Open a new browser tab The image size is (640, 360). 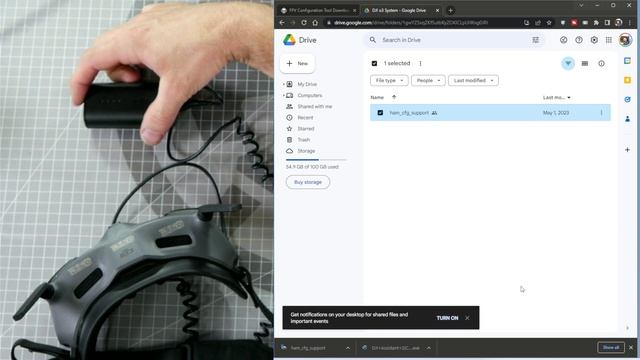click(450, 11)
